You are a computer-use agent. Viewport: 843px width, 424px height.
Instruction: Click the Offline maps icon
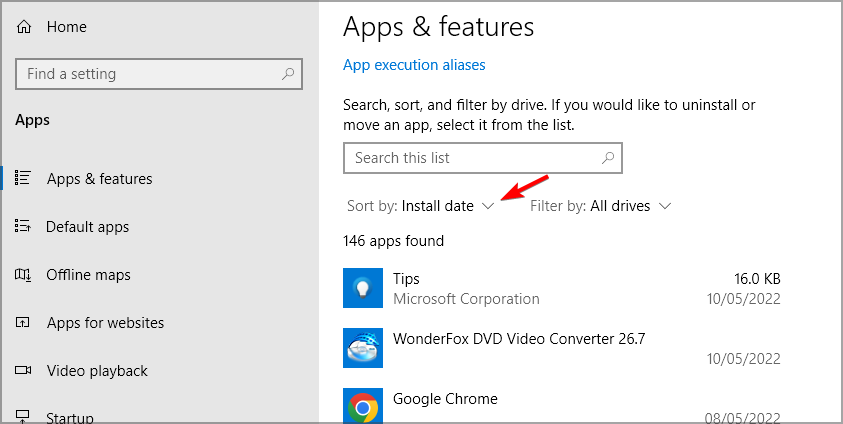point(24,275)
